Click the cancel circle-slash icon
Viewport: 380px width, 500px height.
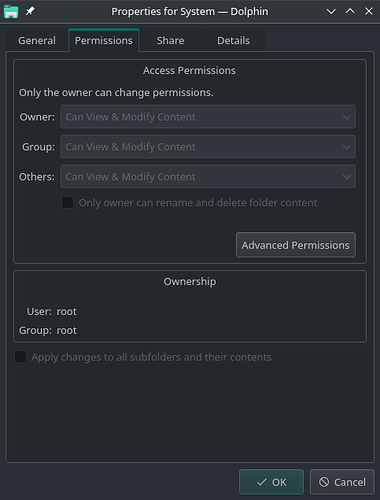324,482
